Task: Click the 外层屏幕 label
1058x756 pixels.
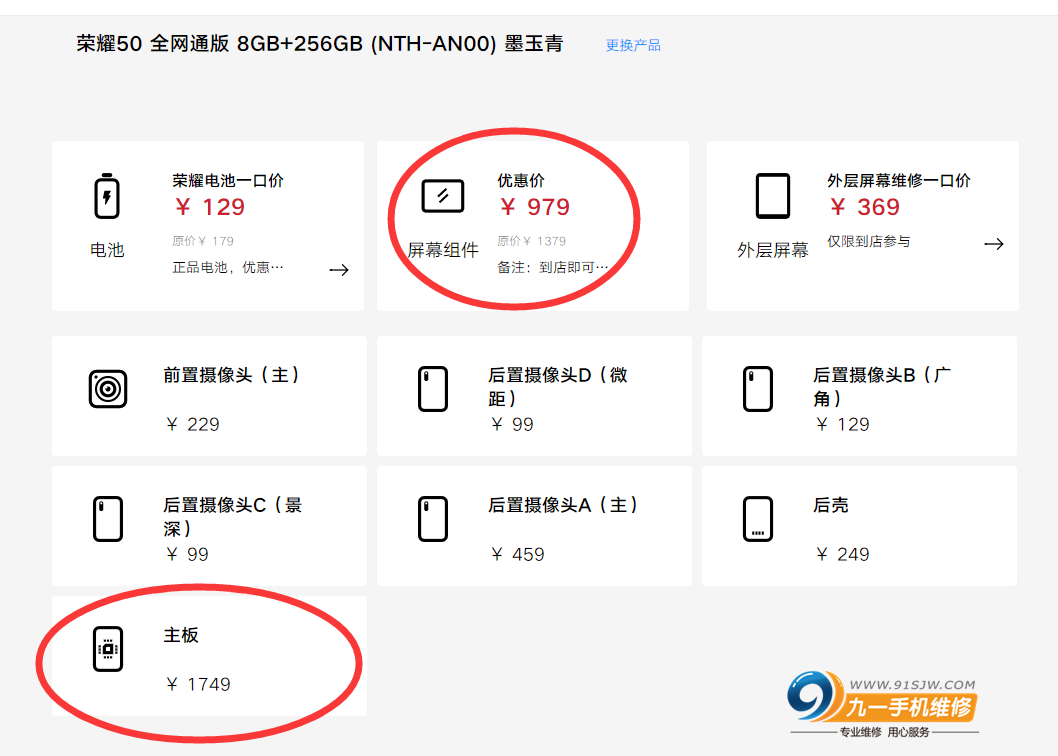Action: tap(773, 250)
